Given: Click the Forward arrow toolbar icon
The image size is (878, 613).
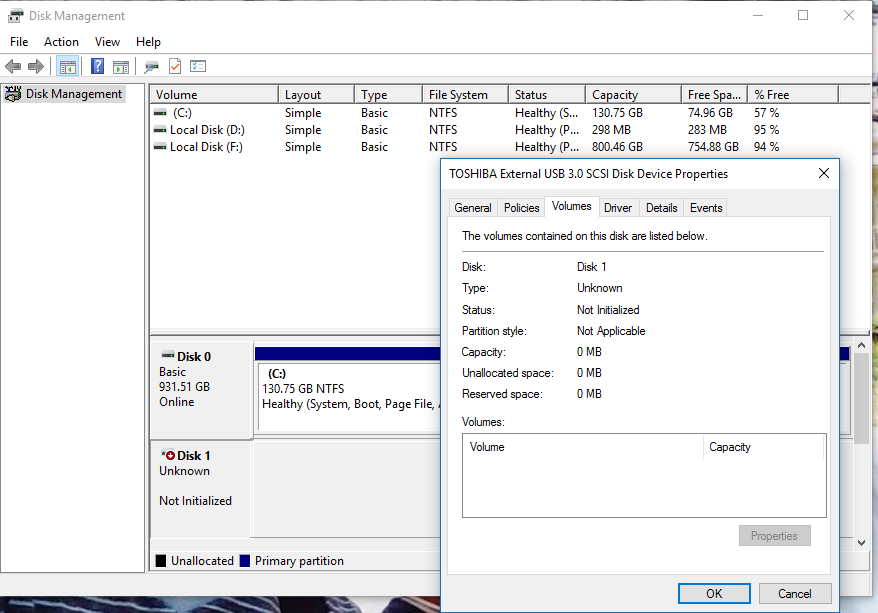Looking at the screenshot, I should (x=36, y=67).
